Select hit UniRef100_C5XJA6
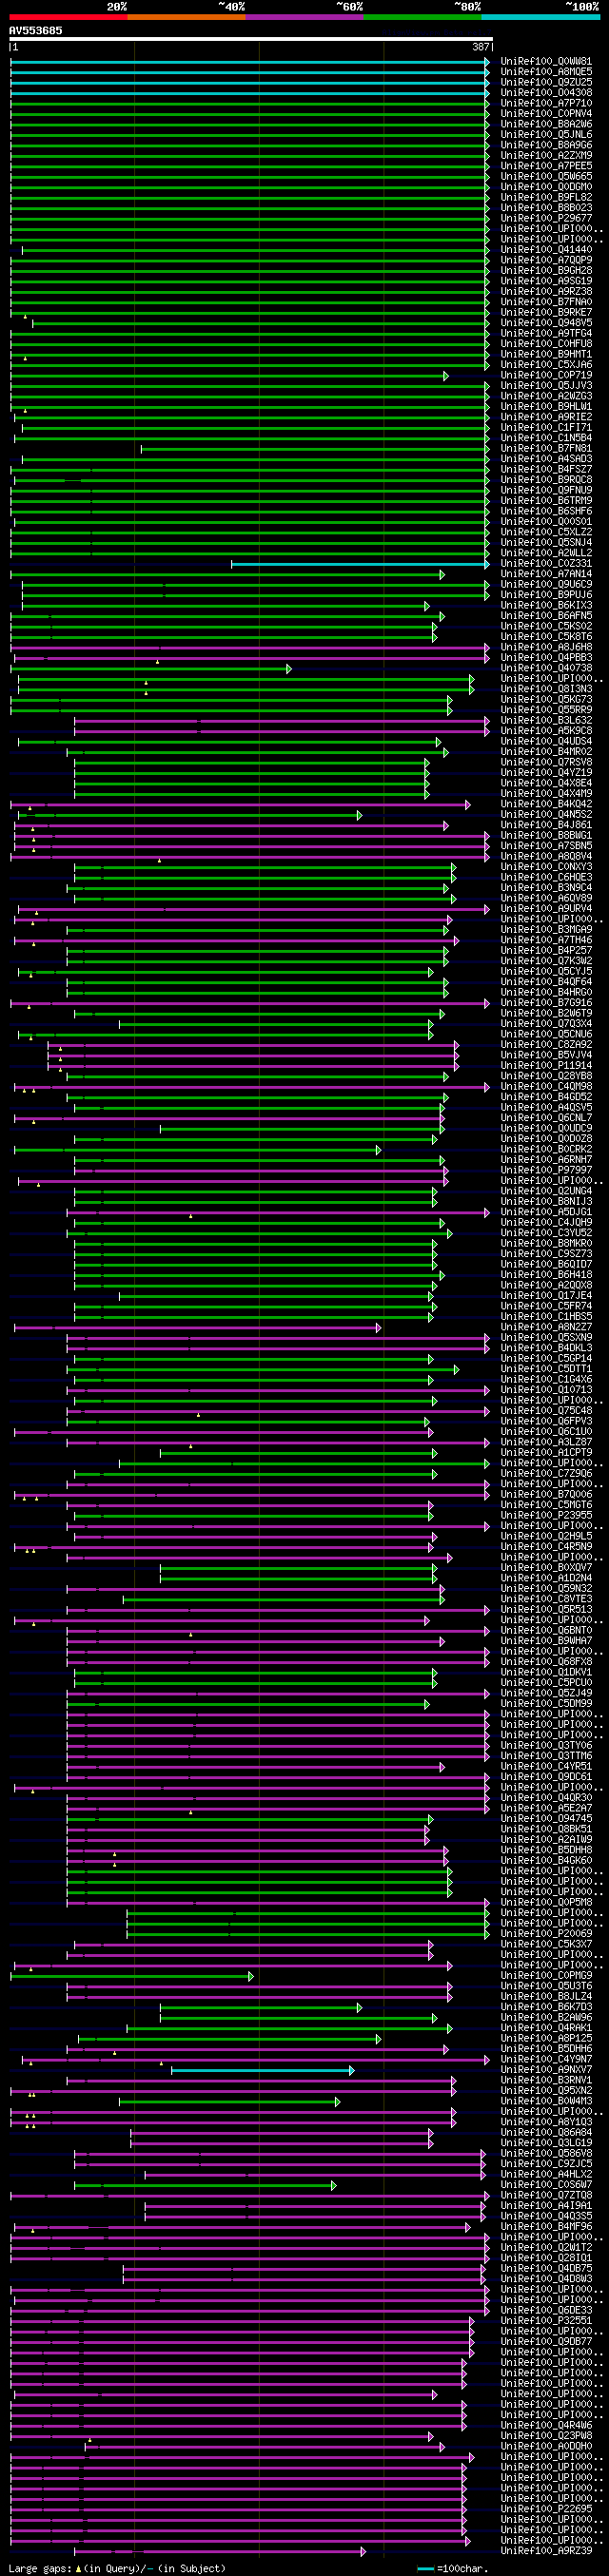 click(x=546, y=365)
